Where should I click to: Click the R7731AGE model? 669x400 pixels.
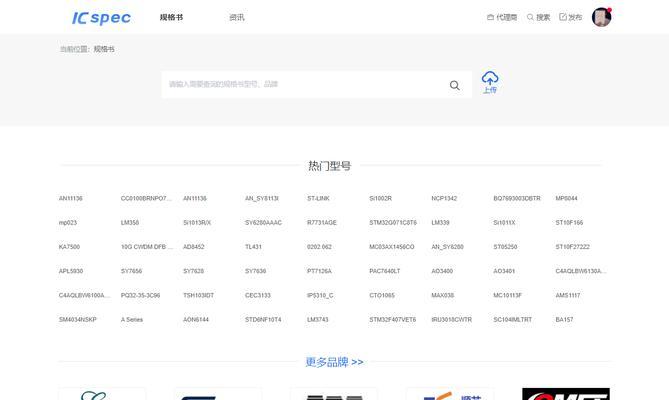[x=322, y=223]
